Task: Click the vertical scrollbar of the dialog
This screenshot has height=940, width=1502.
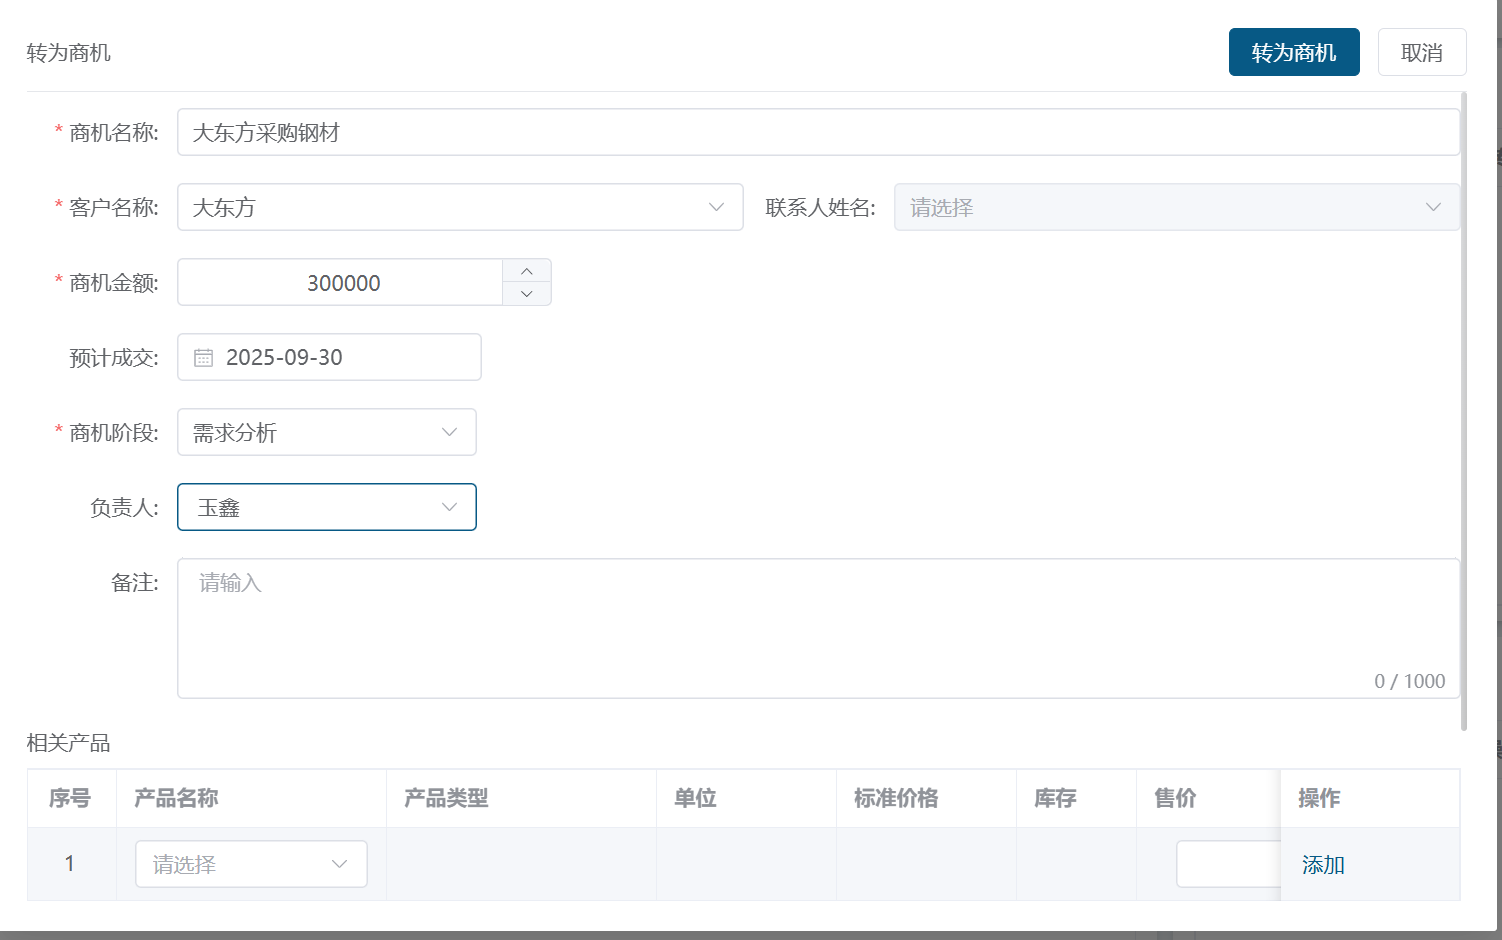Action: [1464, 411]
